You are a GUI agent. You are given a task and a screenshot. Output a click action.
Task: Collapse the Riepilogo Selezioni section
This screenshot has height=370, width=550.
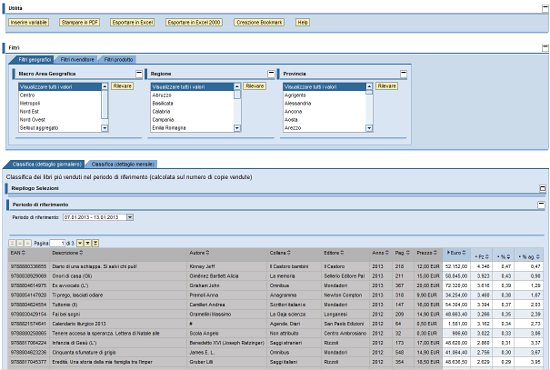(542, 189)
